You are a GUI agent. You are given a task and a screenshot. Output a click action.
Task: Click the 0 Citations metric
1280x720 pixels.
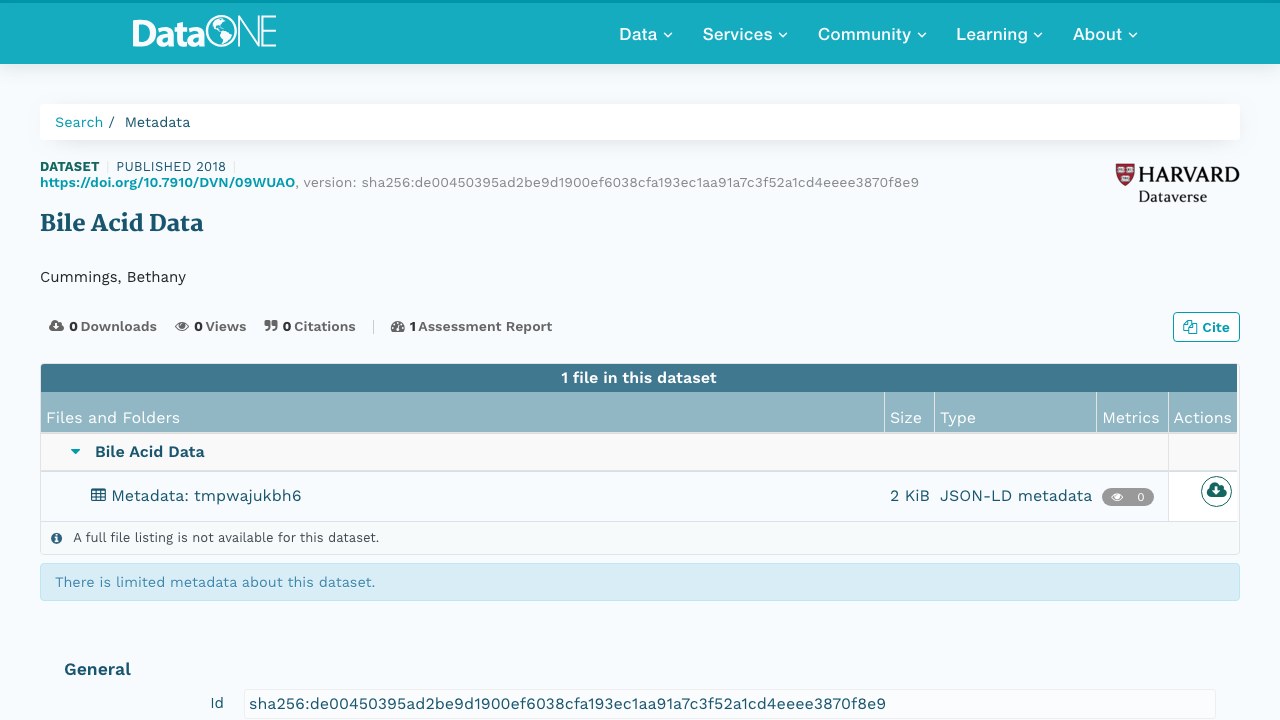310,327
